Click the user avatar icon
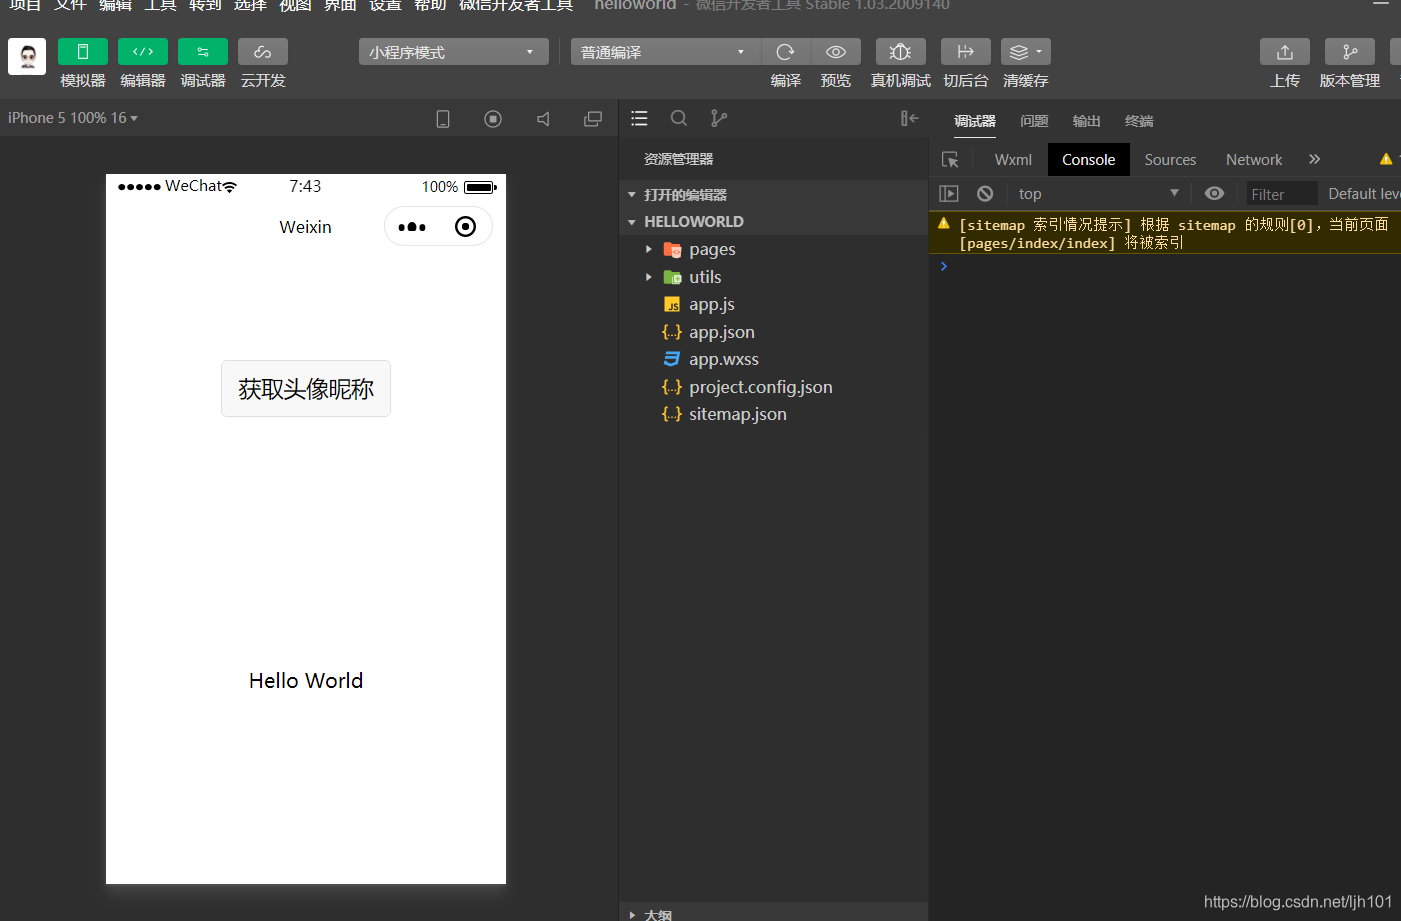This screenshot has width=1401, height=921. click(27, 57)
